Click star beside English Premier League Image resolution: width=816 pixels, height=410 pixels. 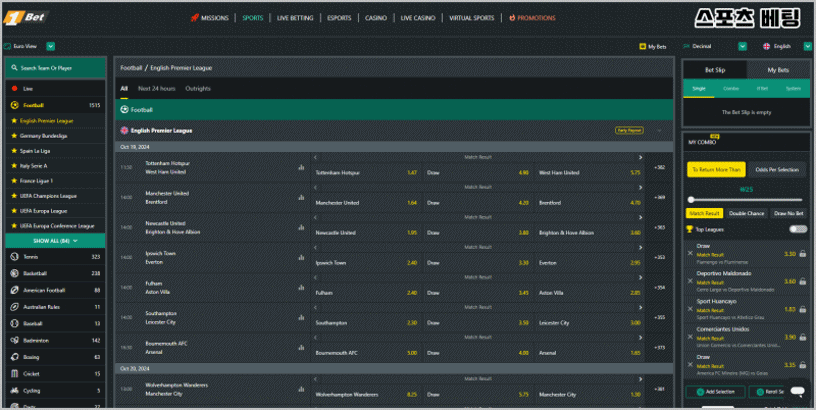coord(14,121)
